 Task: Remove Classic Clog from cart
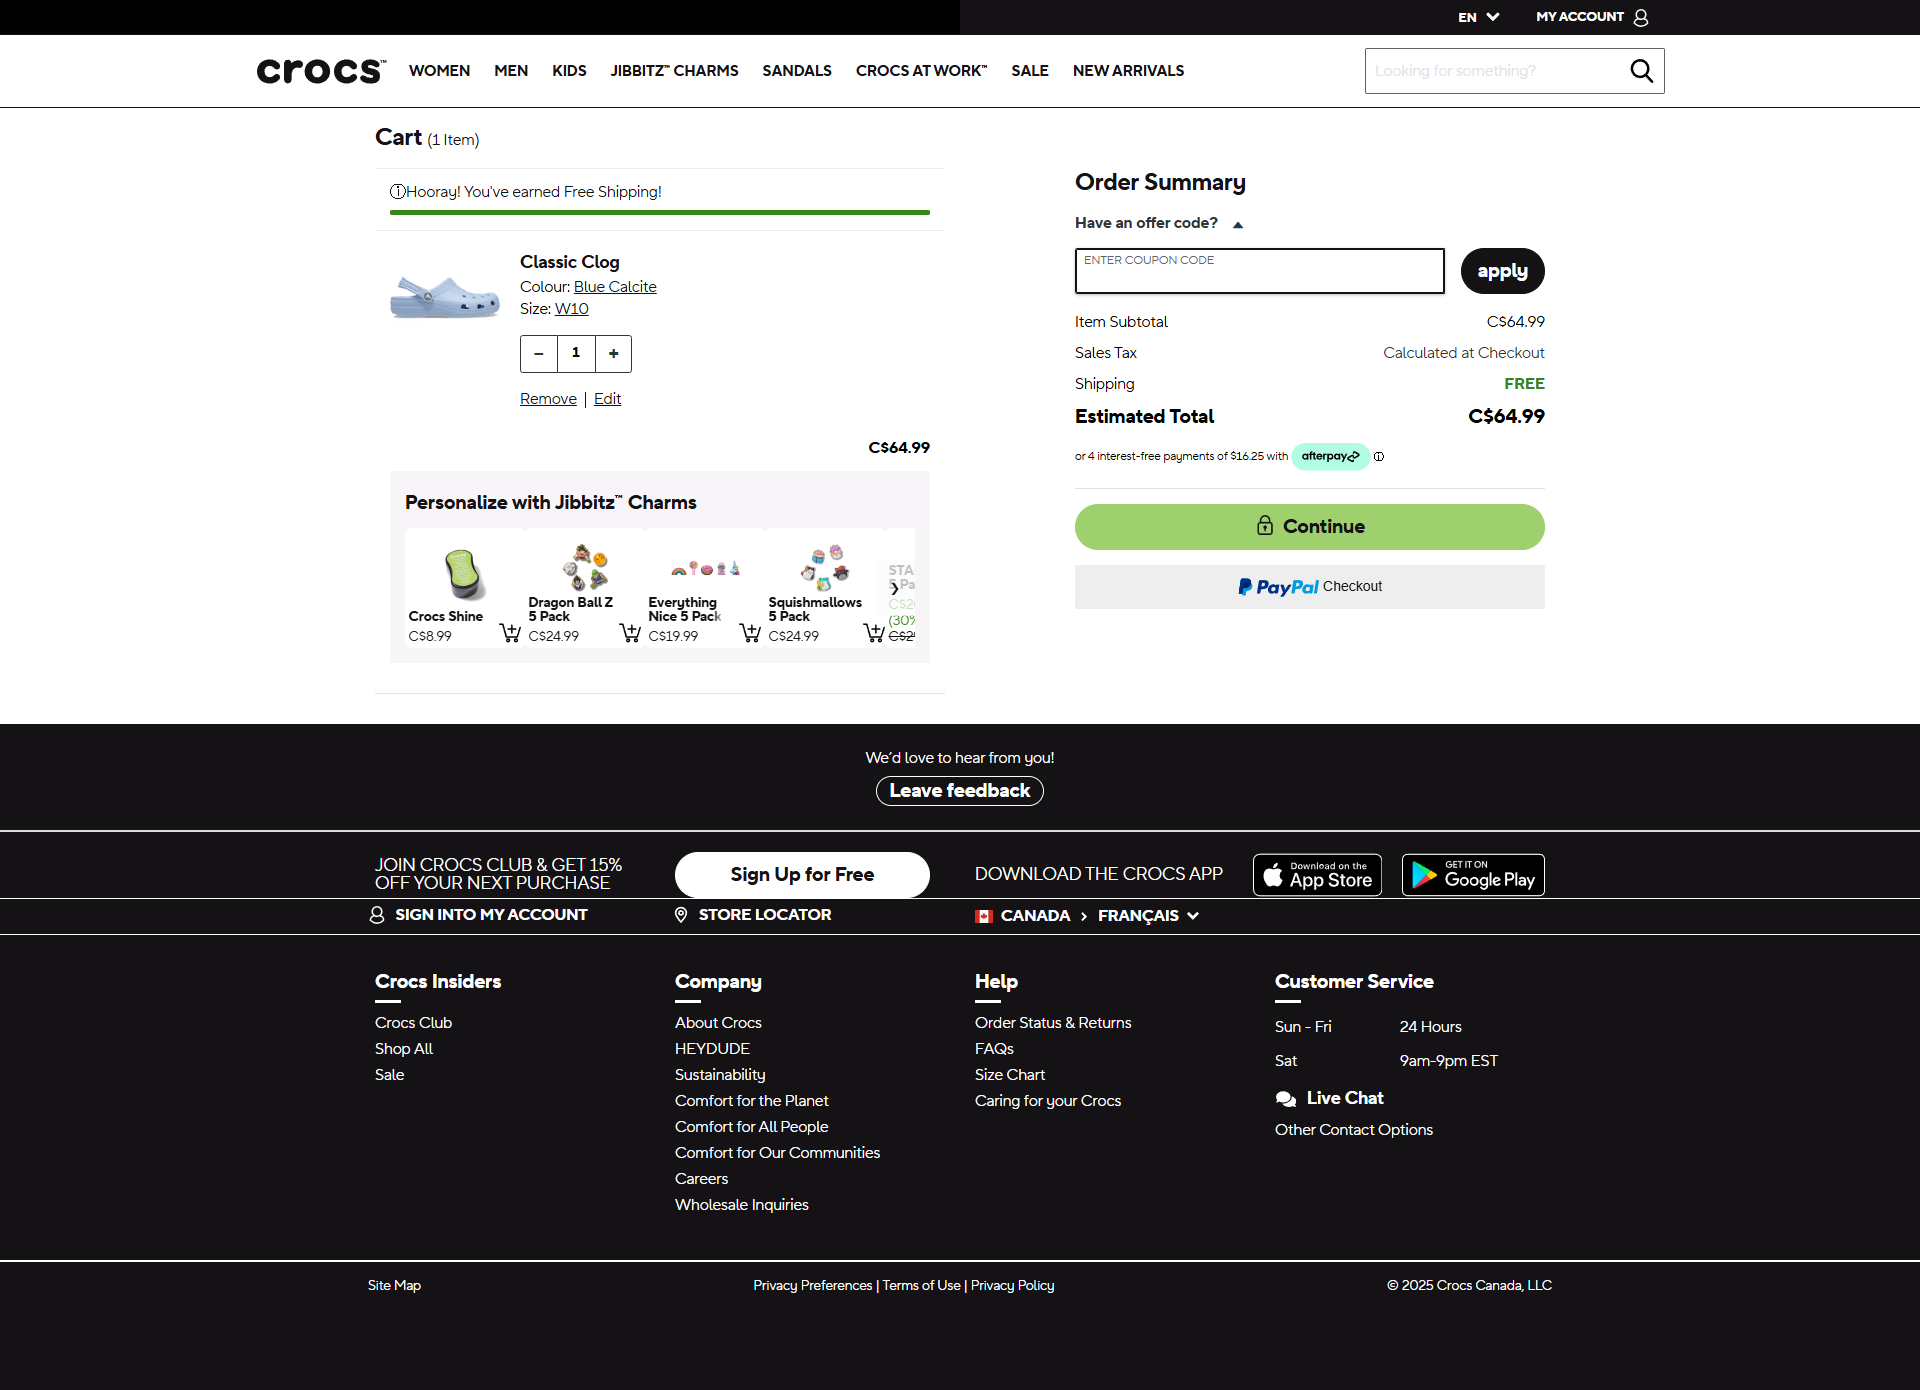548,399
